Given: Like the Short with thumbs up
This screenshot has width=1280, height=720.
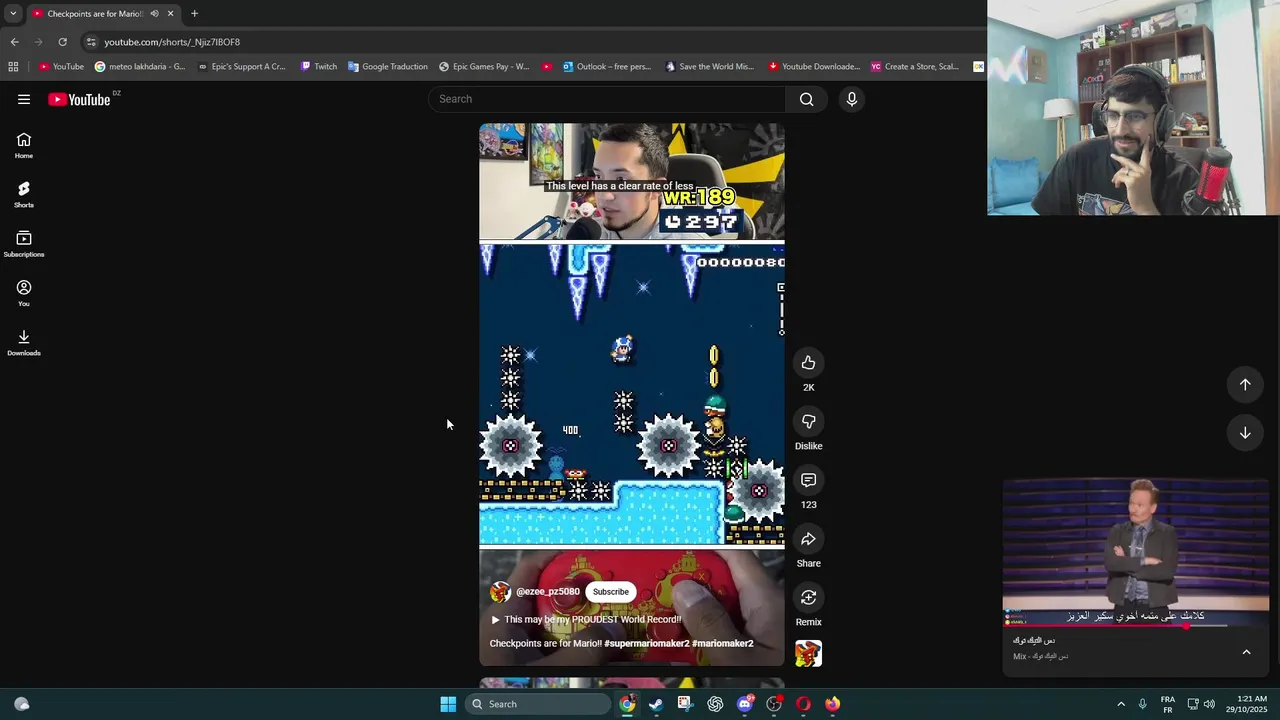Looking at the screenshot, I should pyautogui.click(x=808, y=363).
